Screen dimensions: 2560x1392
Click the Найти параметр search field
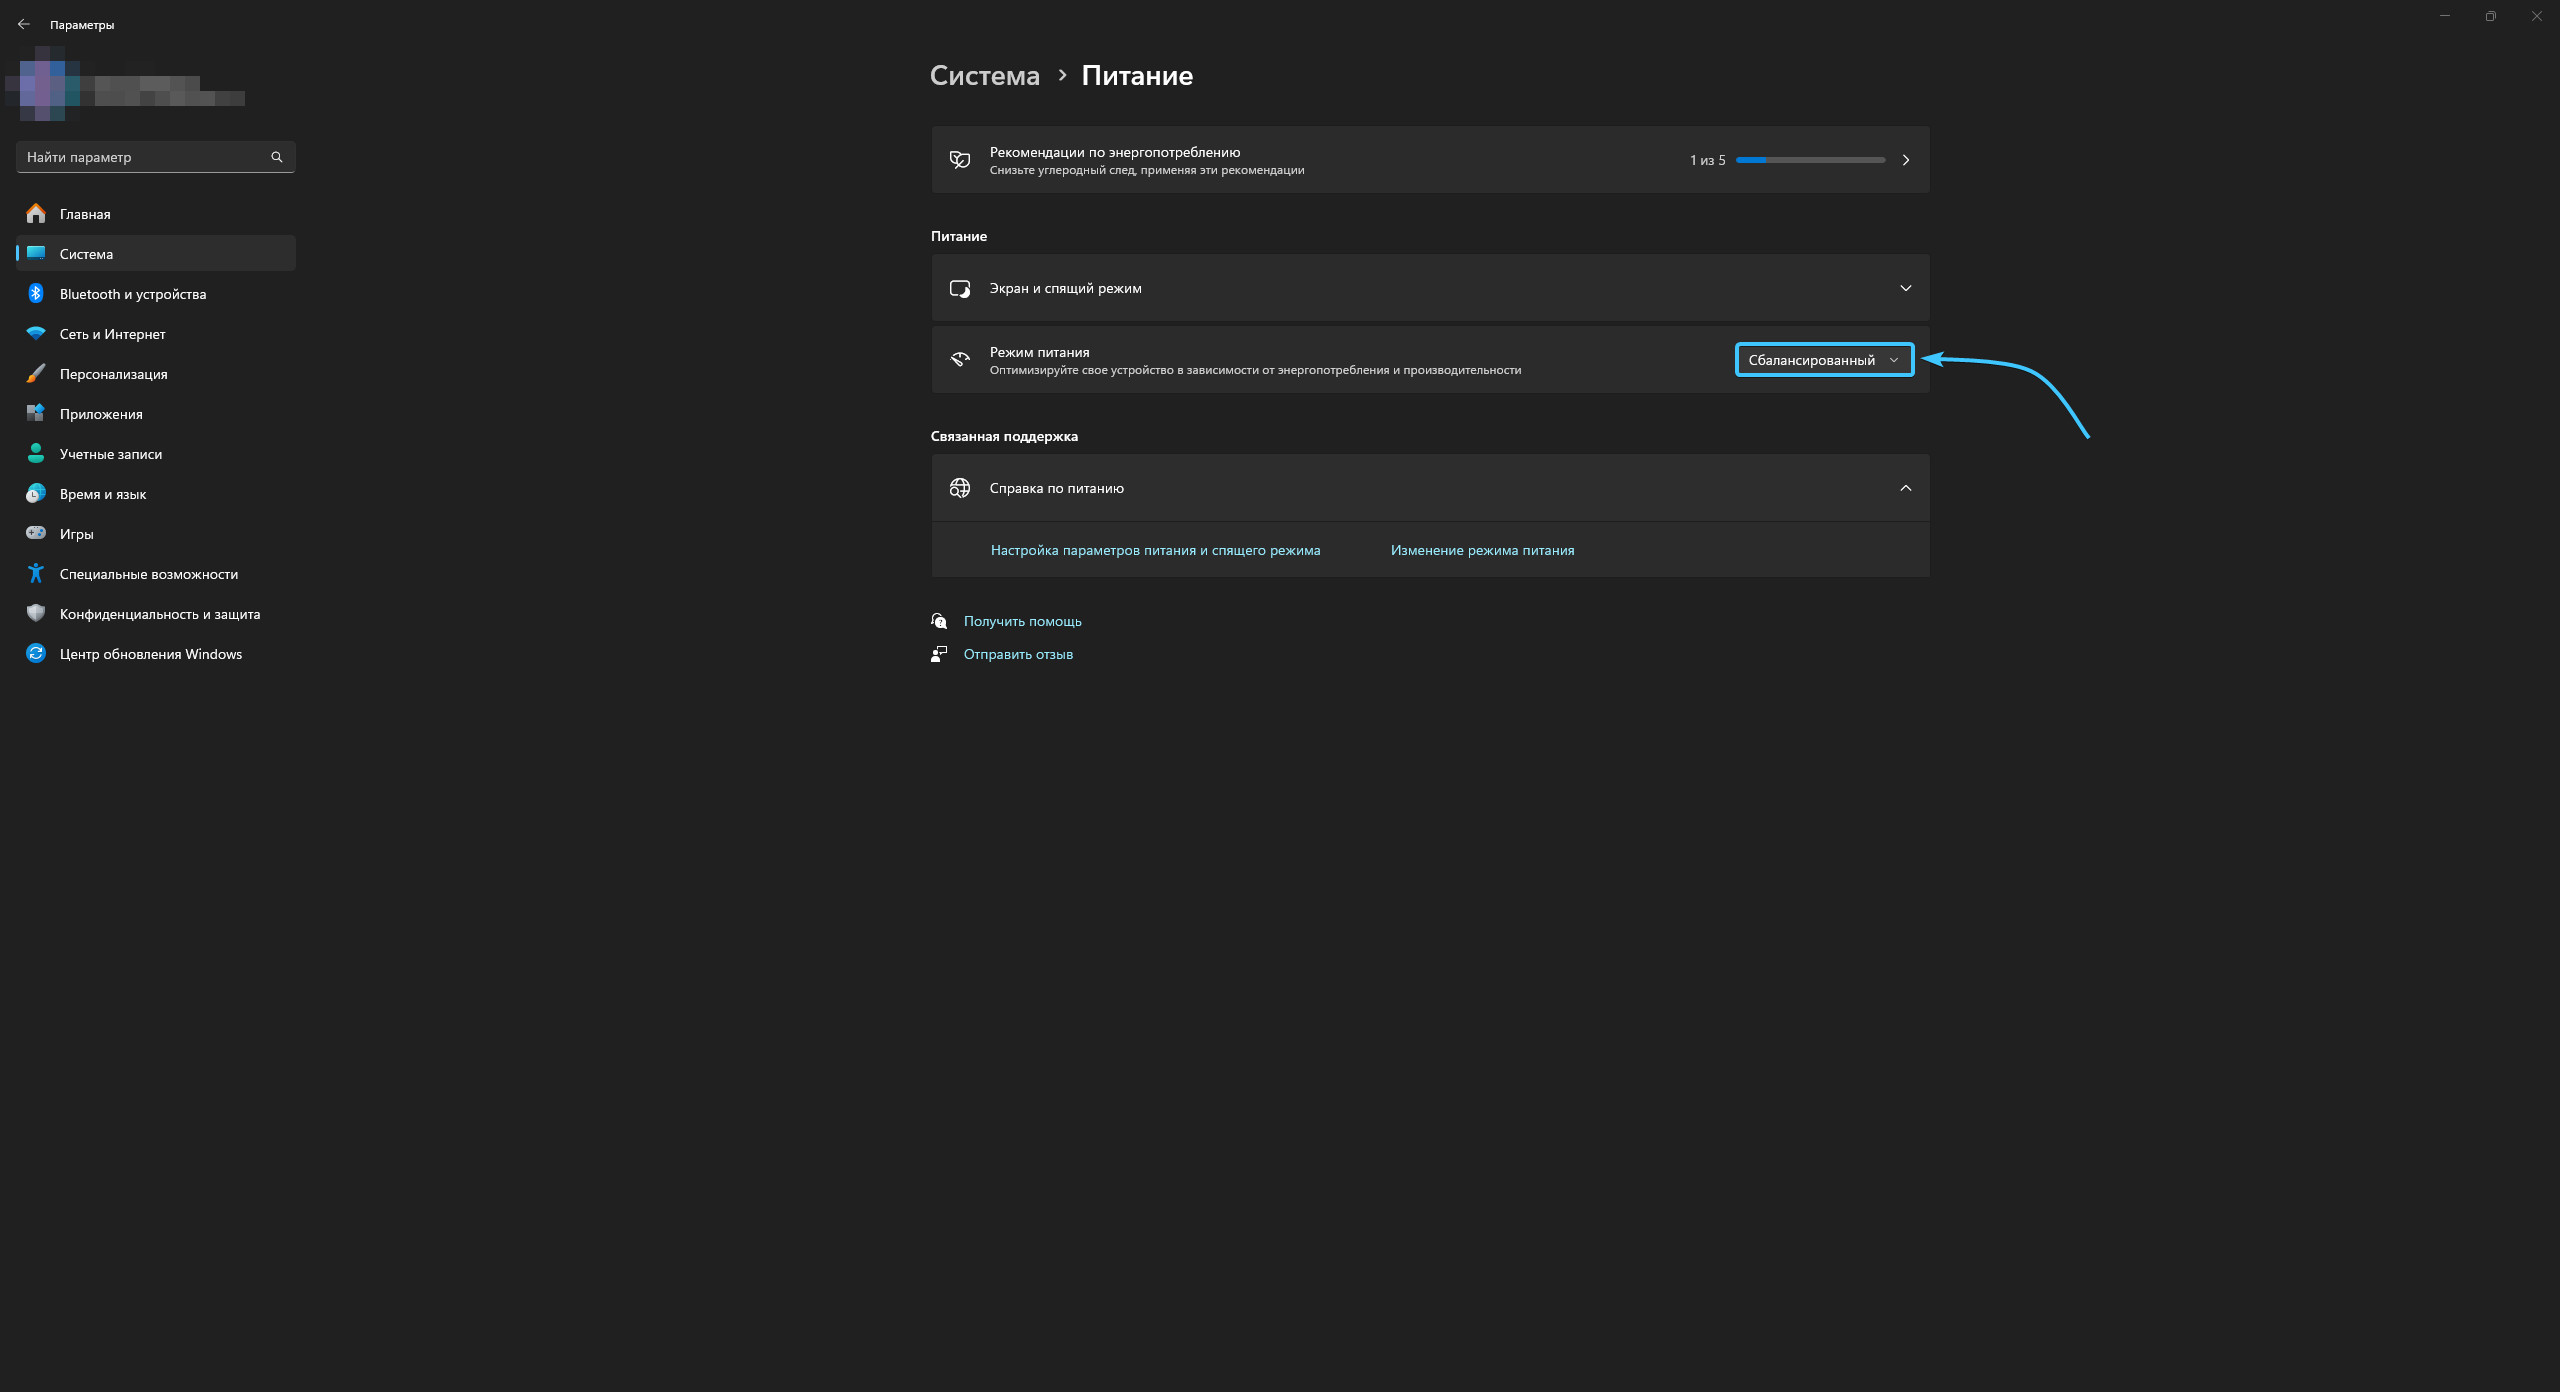tap(145, 157)
